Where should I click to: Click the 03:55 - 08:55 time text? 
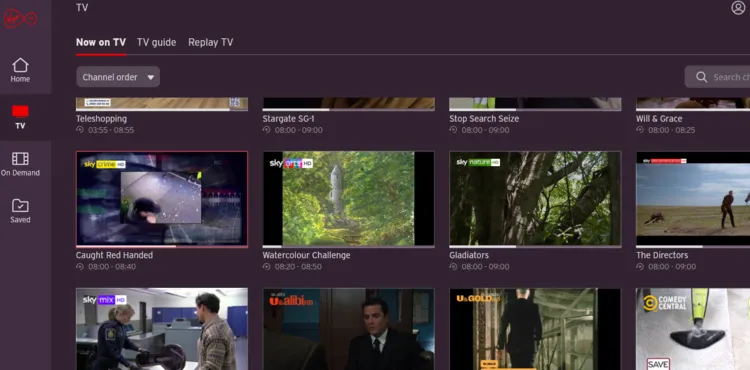tap(111, 130)
